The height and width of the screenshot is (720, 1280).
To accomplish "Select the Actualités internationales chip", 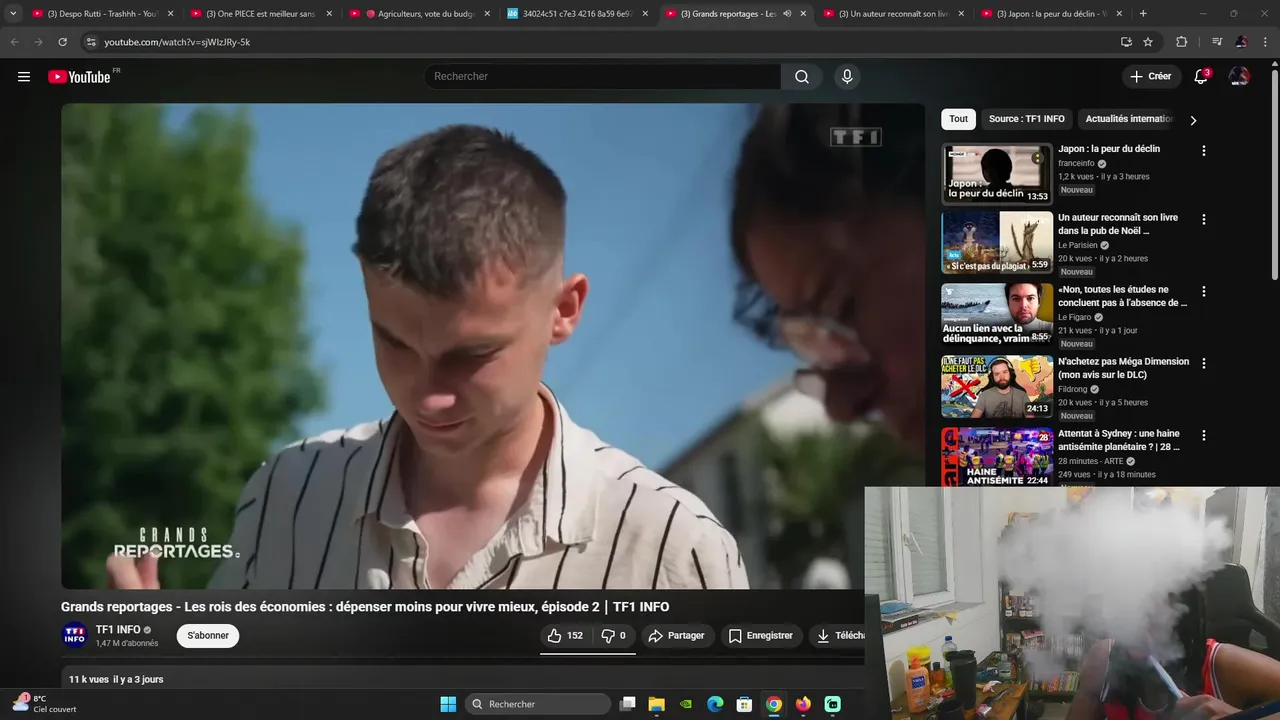I will tap(1129, 119).
